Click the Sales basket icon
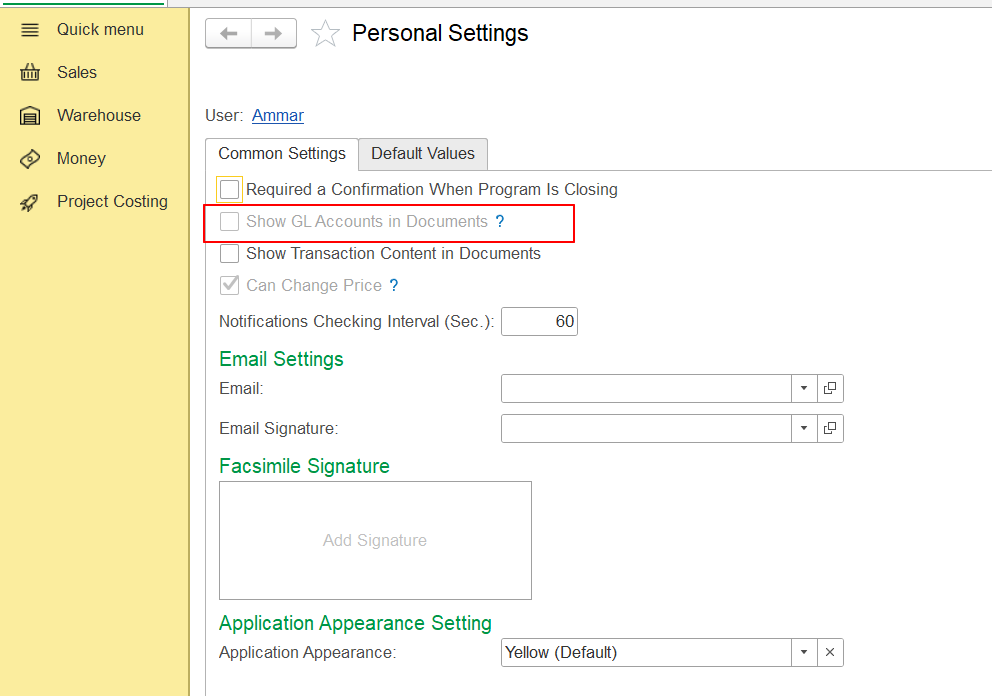Screen dimensions: 992x696 (x=30, y=73)
